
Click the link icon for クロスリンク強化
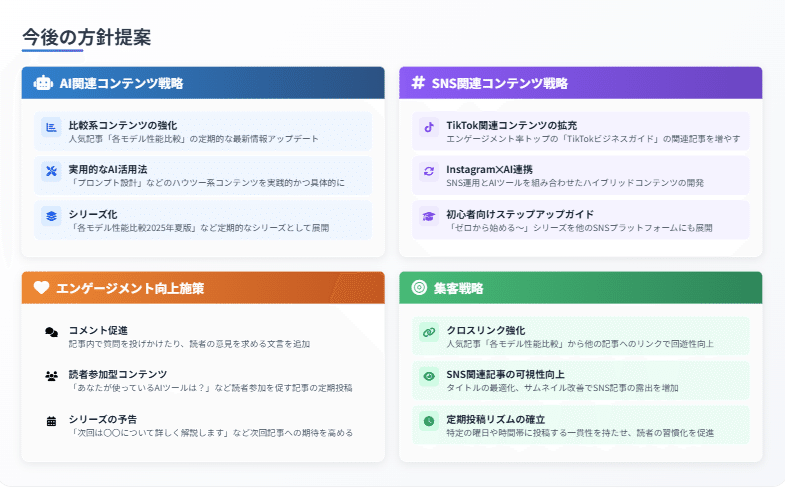pos(429,332)
